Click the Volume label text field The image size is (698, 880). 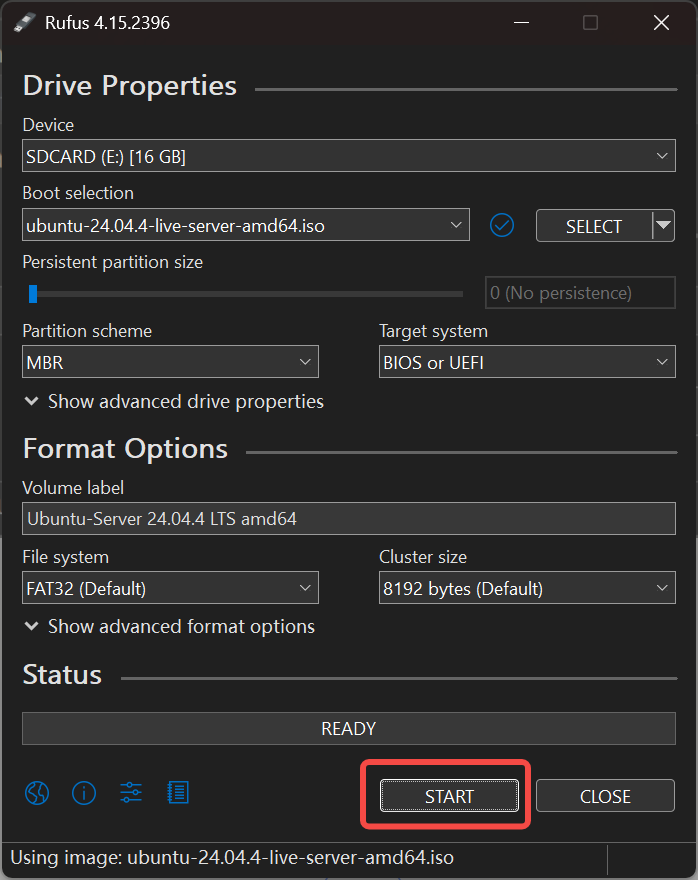pyautogui.click(x=348, y=519)
